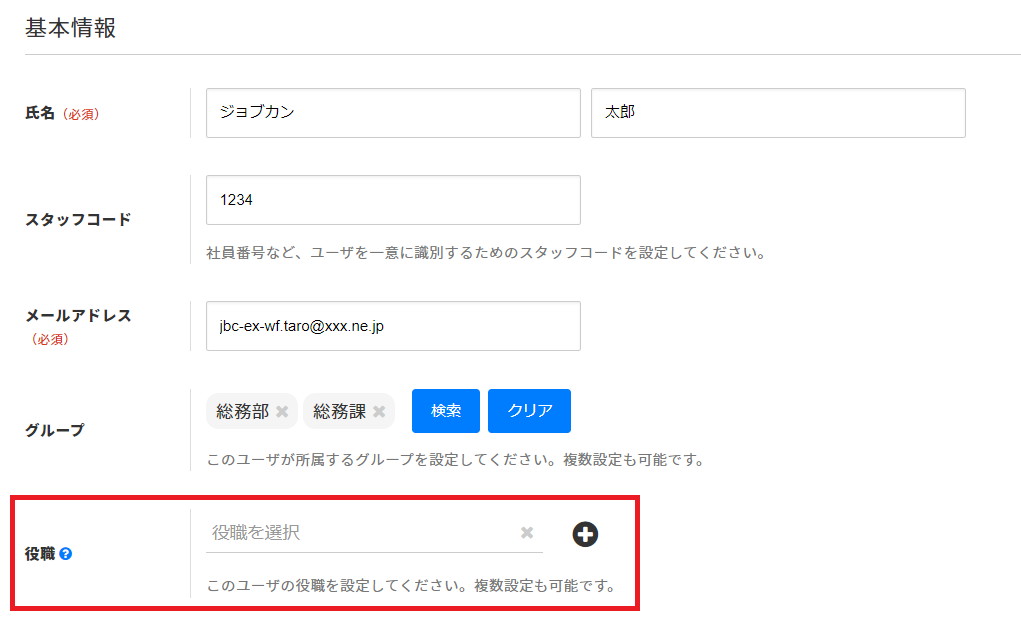
Task: Remove the 総務課 group tag
Action: tap(379, 412)
